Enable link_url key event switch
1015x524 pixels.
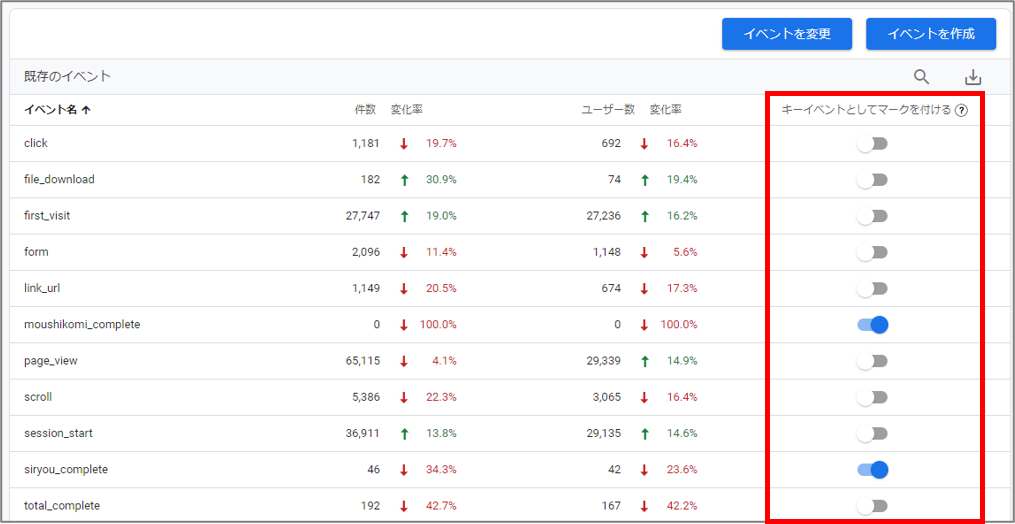872,288
